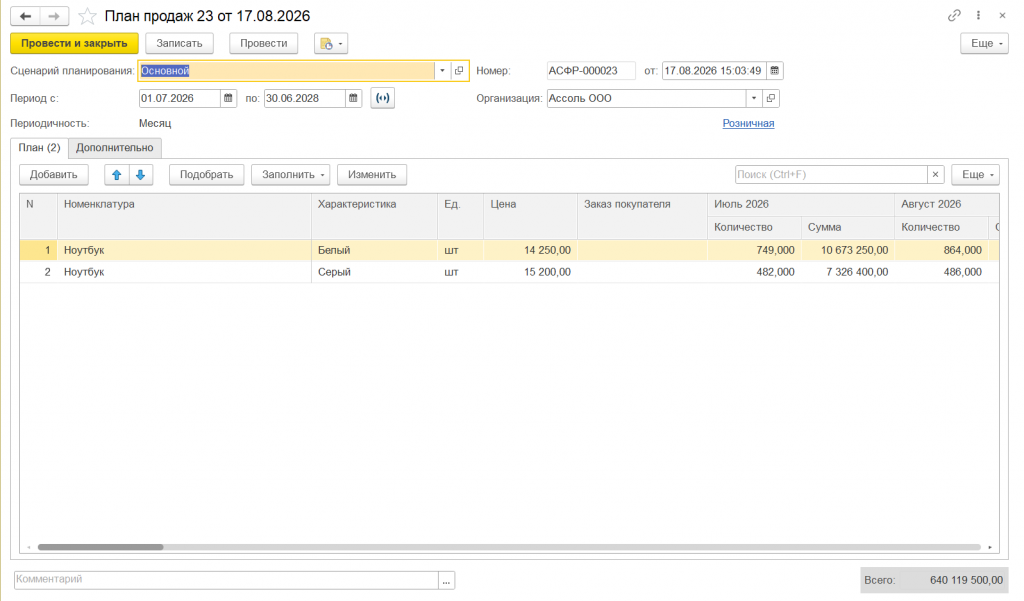
Task: Click Июль 2026 column header
Action: (801, 204)
